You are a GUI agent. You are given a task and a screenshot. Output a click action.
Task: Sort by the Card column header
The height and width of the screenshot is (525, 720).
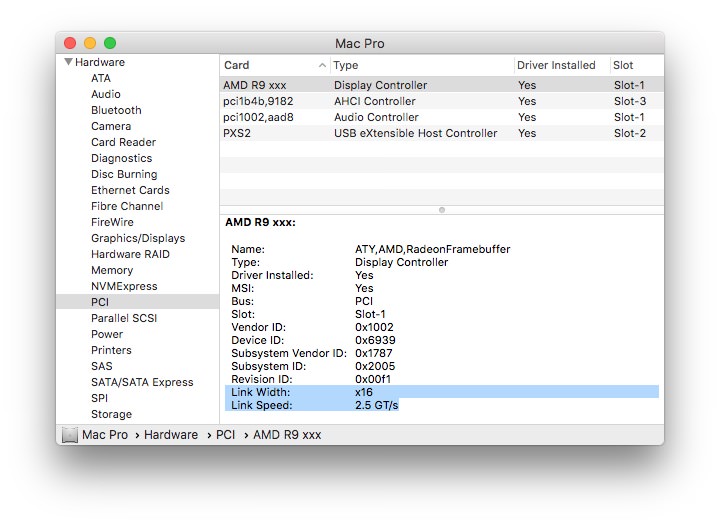[x=236, y=65]
